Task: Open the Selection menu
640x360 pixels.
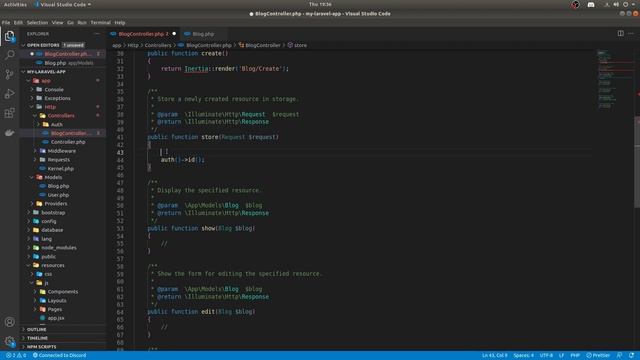Action: click(x=37, y=23)
